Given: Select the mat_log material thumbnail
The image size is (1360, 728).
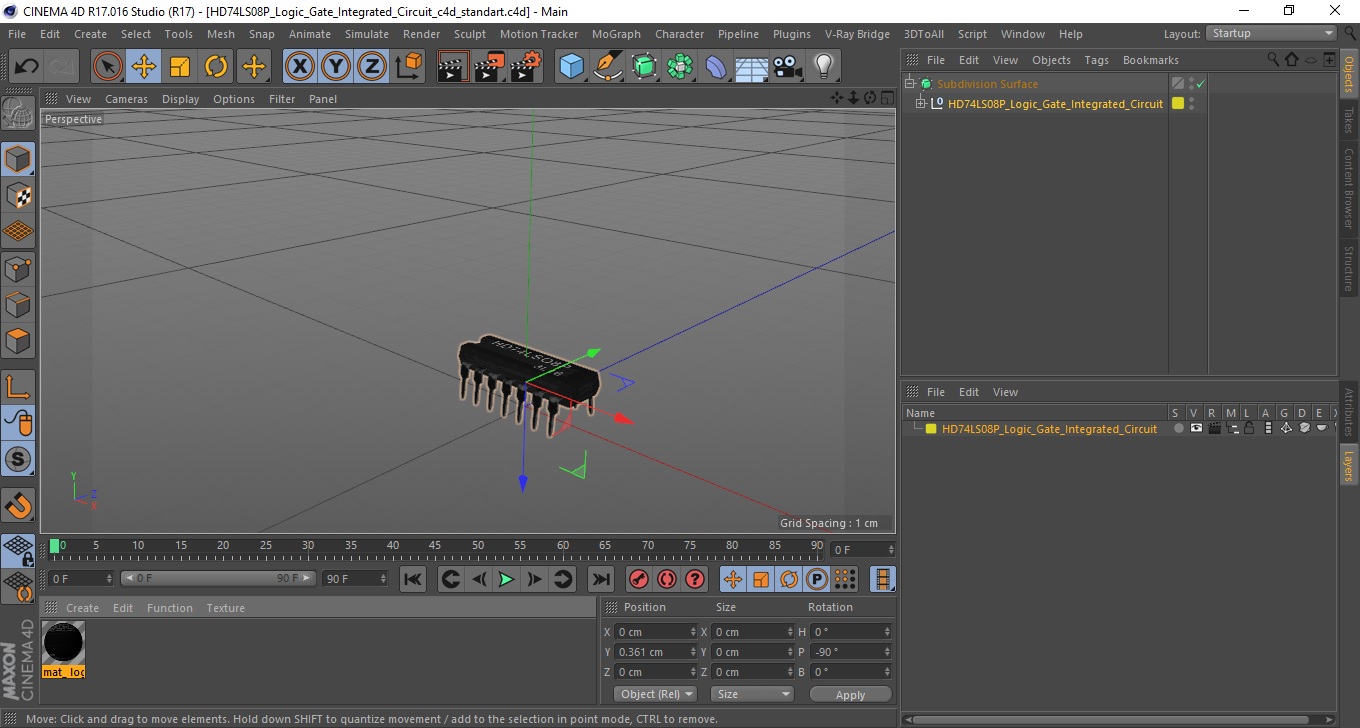Looking at the screenshot, I should pos(64,643).
